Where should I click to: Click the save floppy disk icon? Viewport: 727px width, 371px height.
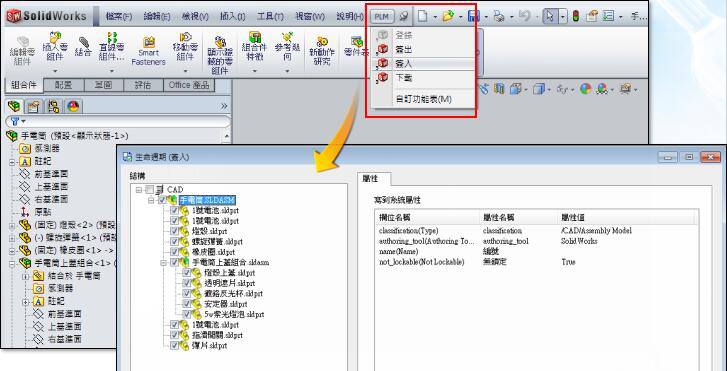tap(473, 17)
